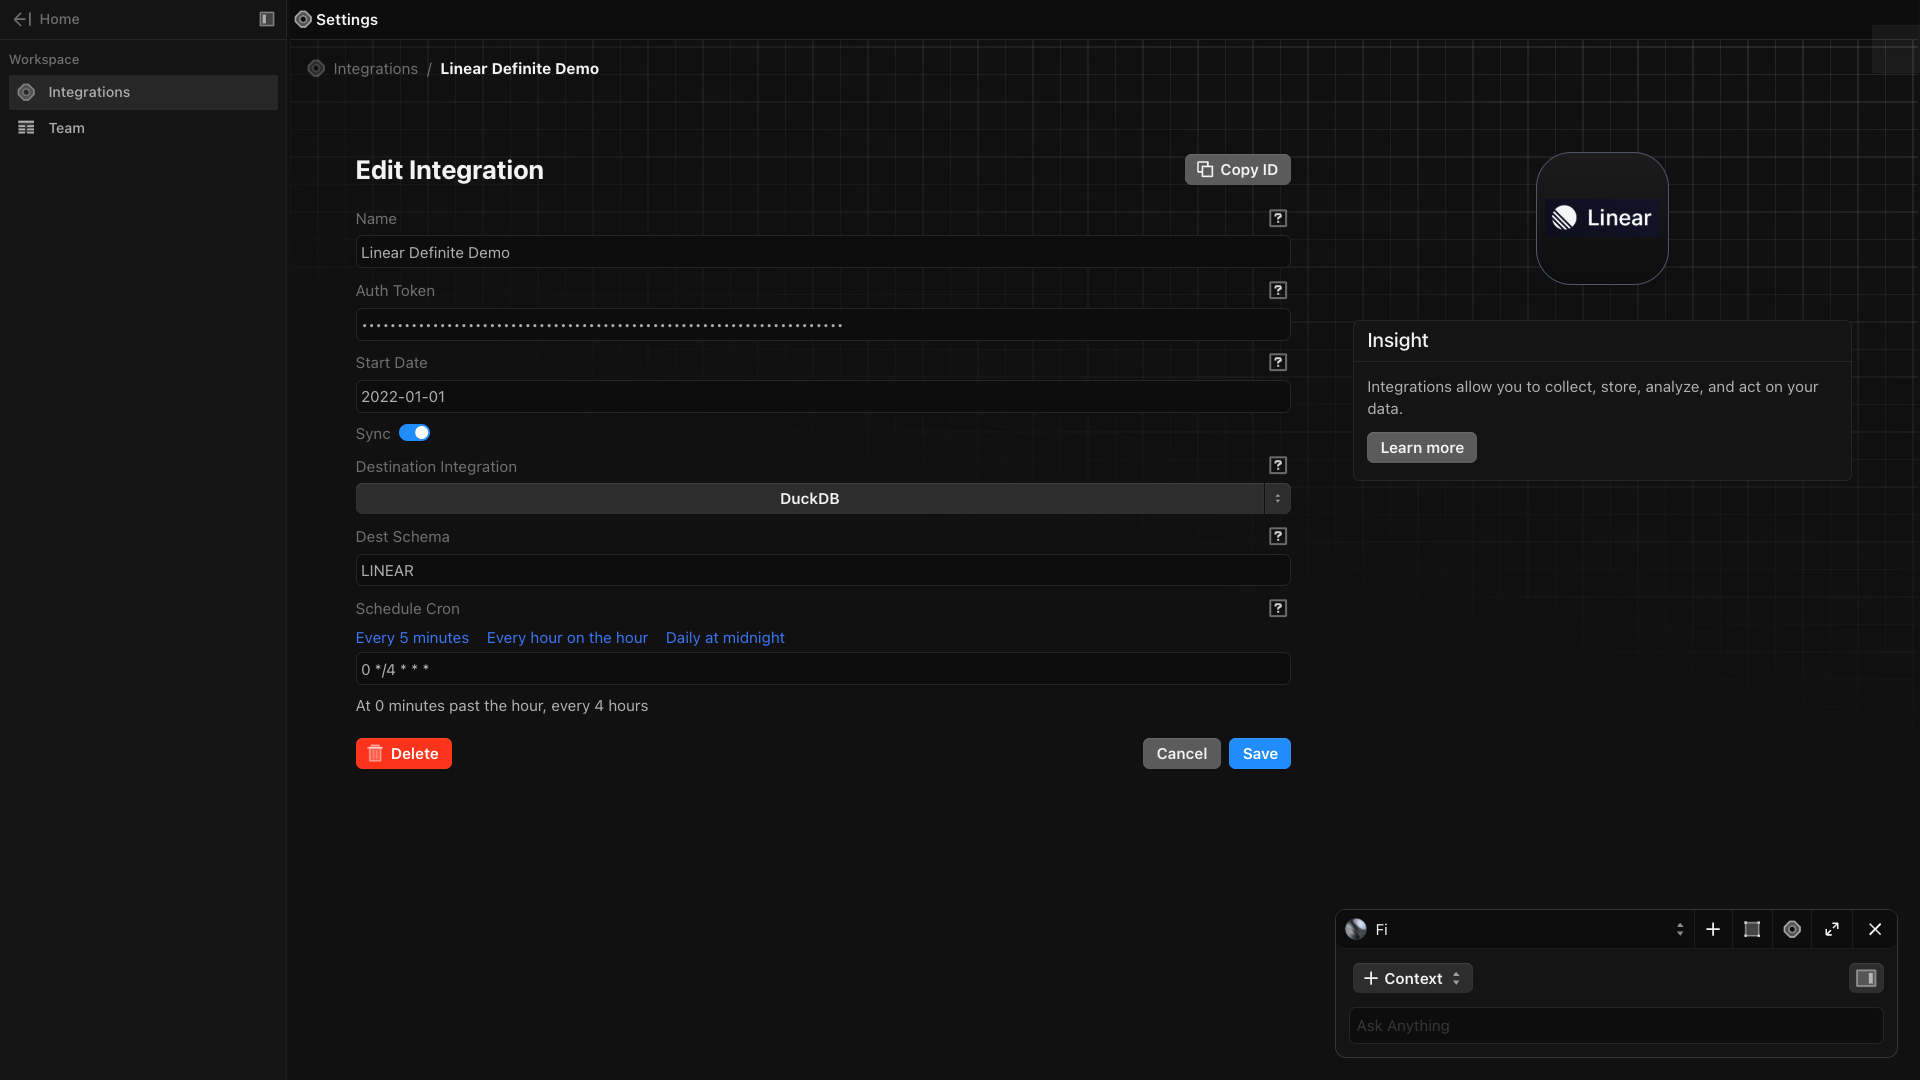Click the sidebar collapse icon near Home

(x=267, y=19)
